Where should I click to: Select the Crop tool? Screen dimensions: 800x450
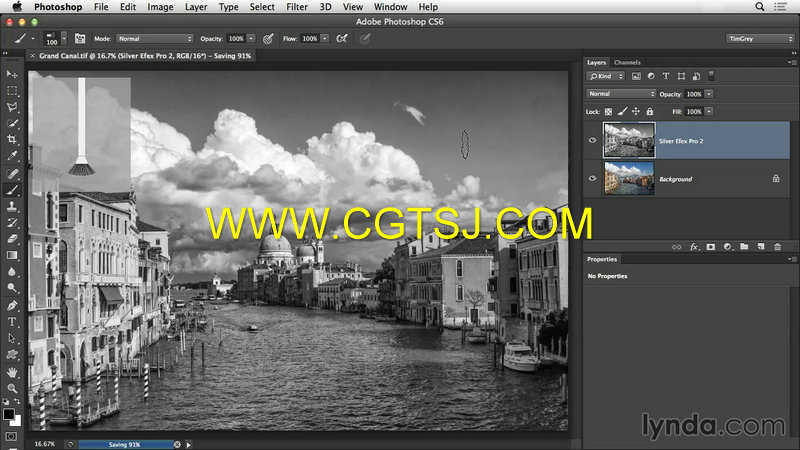(12, 139)
